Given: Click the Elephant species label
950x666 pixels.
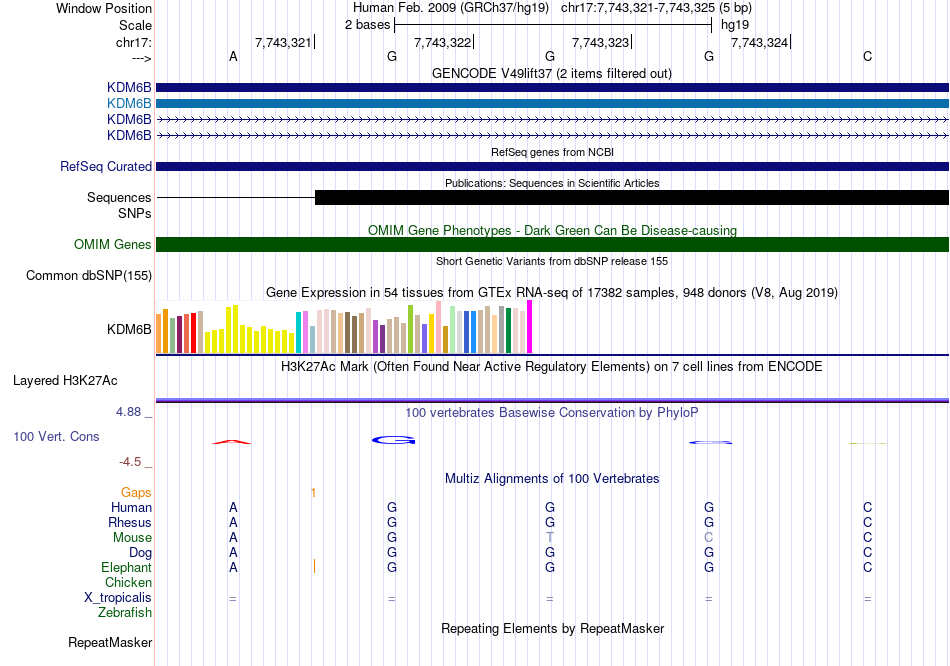Looking at the screenshot, I should pyautogui.click(x=126, y=568).
